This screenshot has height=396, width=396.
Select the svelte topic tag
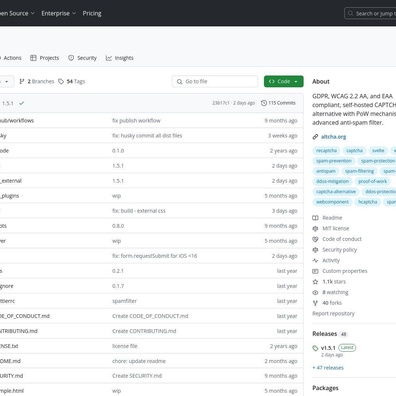(x=378, y=151)
